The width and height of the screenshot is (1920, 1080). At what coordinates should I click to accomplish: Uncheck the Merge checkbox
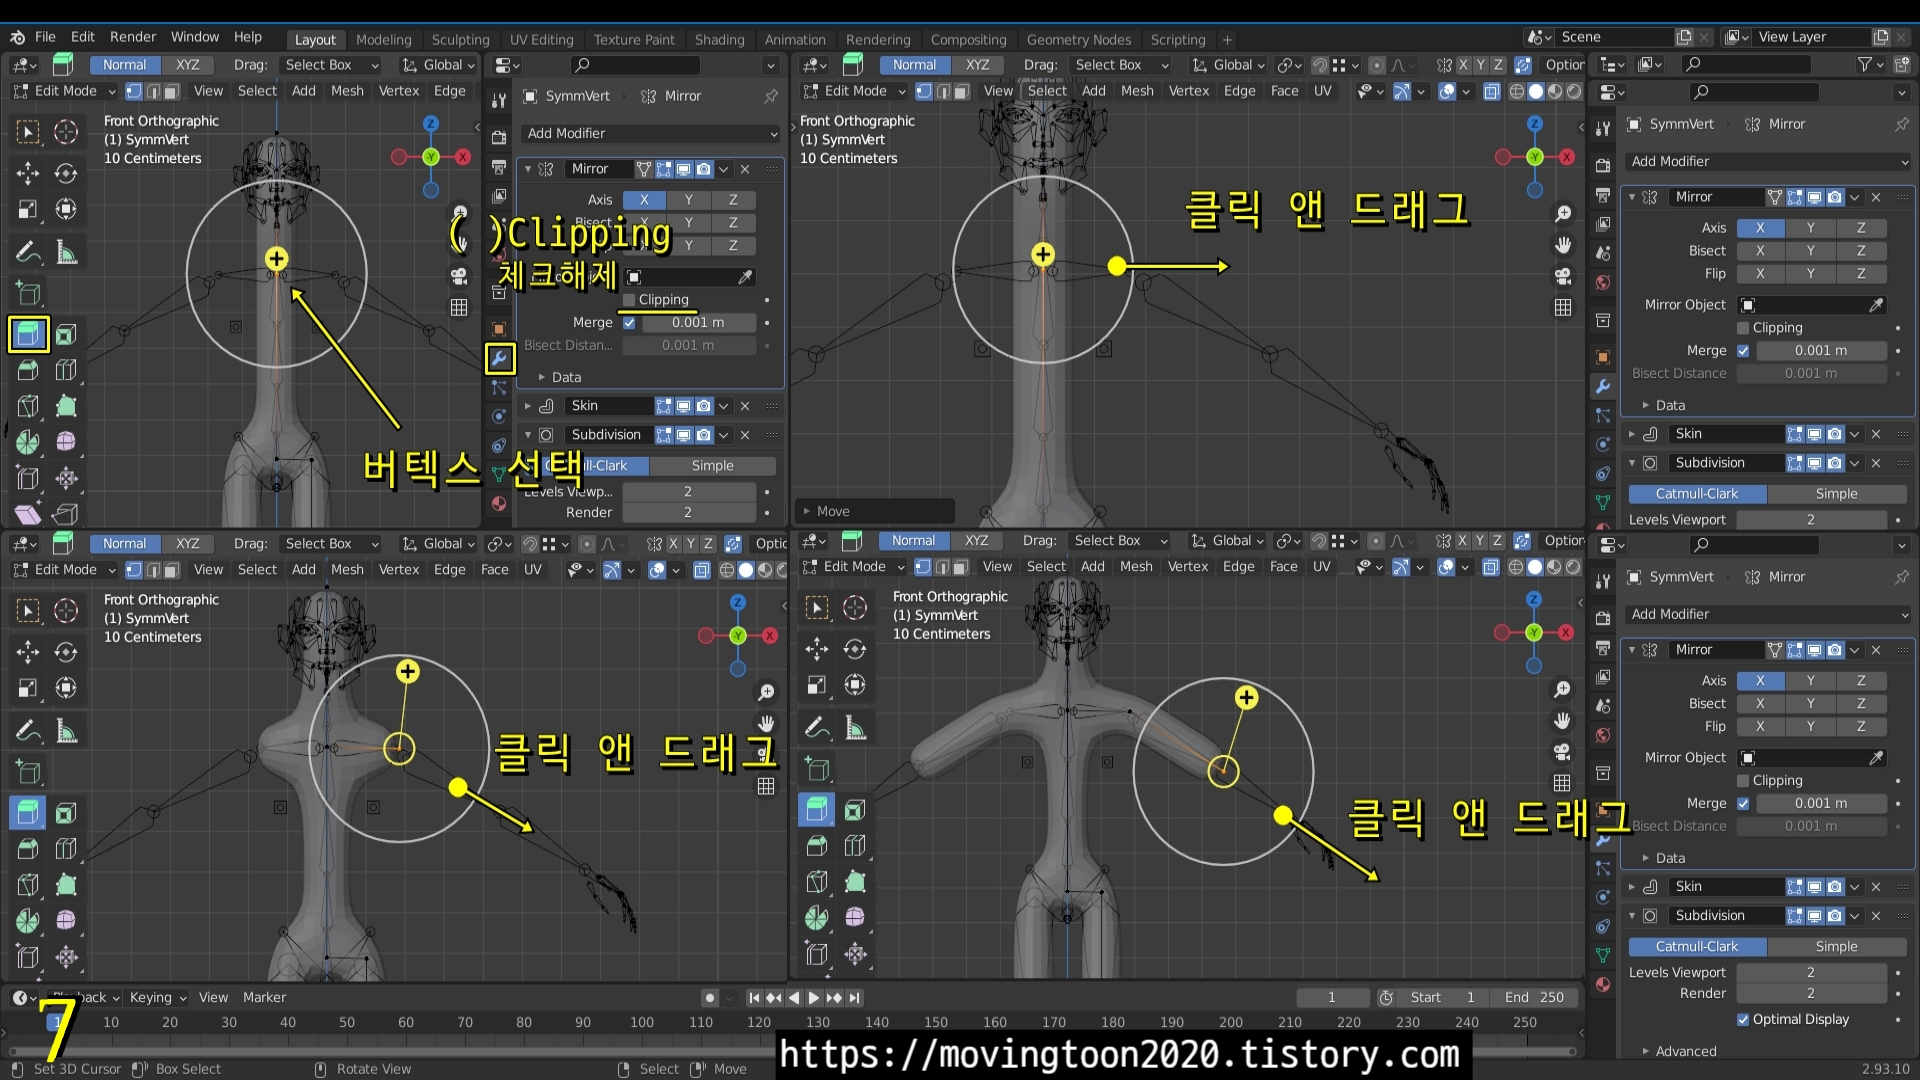pyautogui.click(x=629, y=323)
